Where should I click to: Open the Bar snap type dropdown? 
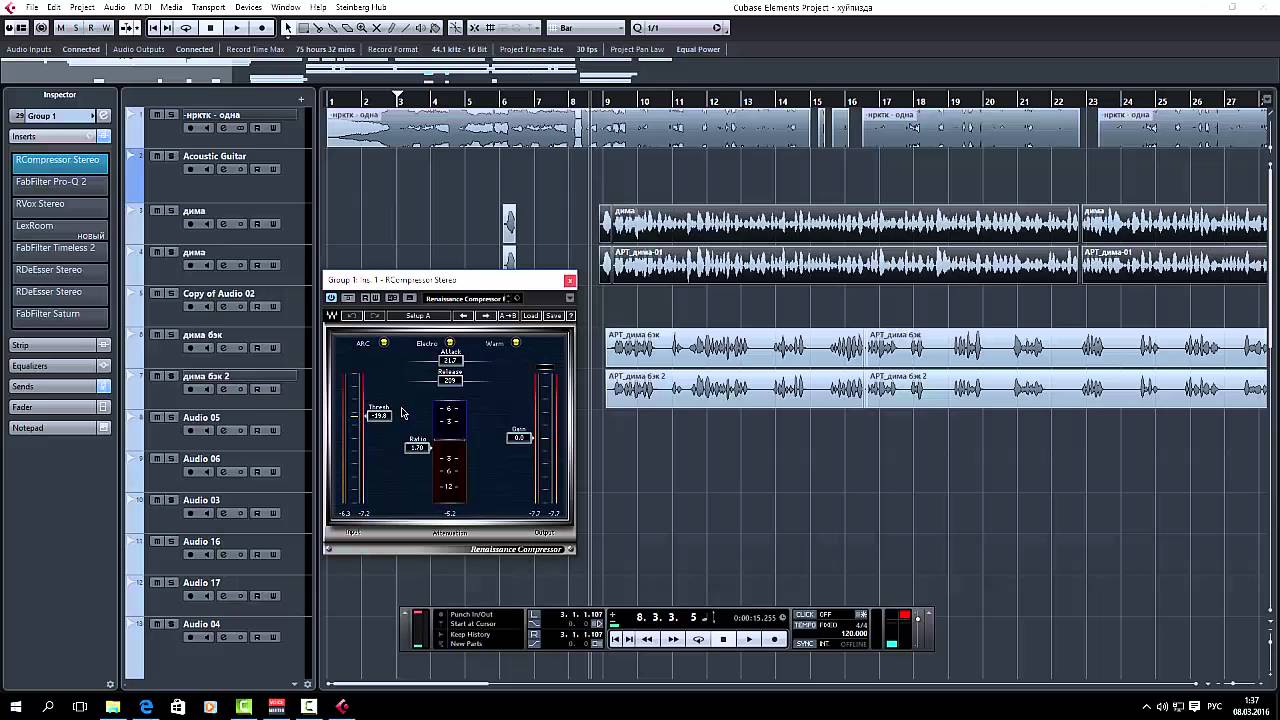(x=587, y=28)
